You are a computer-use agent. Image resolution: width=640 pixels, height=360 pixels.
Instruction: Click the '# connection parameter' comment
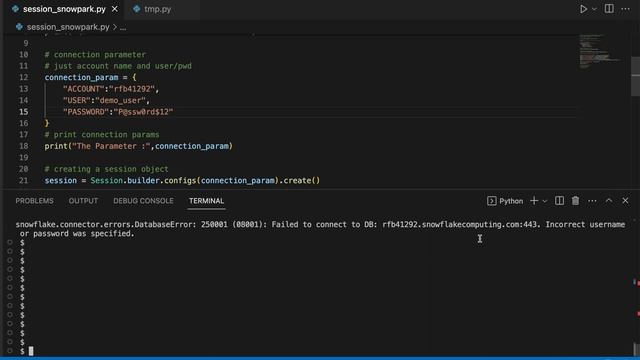[x=95, y=55]
